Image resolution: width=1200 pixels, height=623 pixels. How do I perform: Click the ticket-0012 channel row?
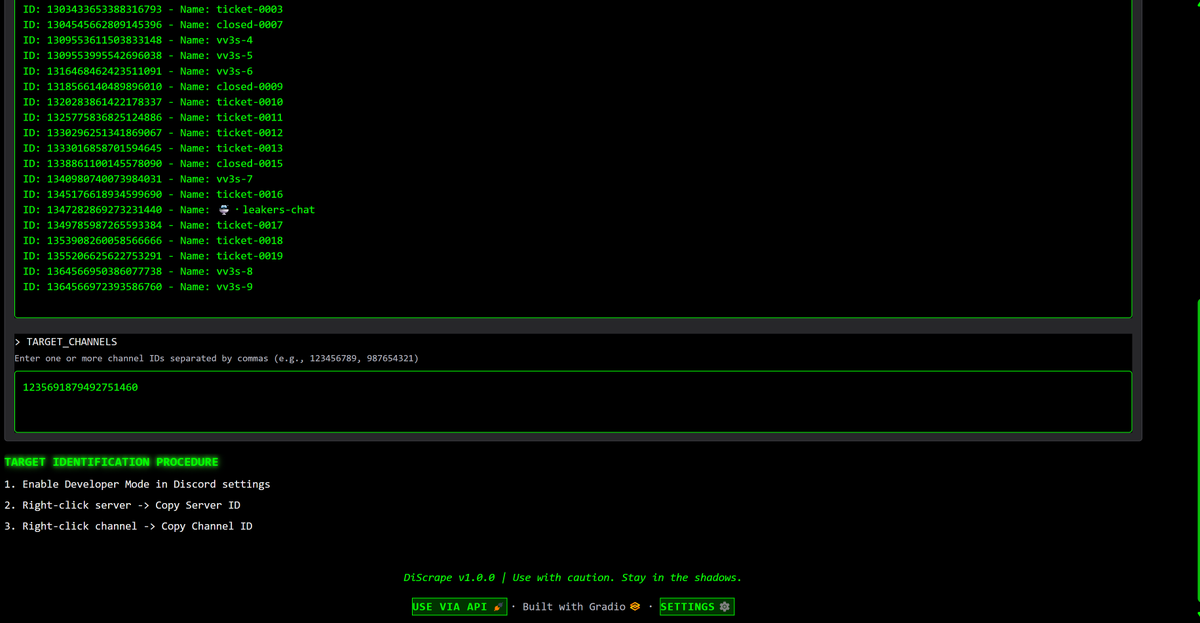[x=152, y=132]
